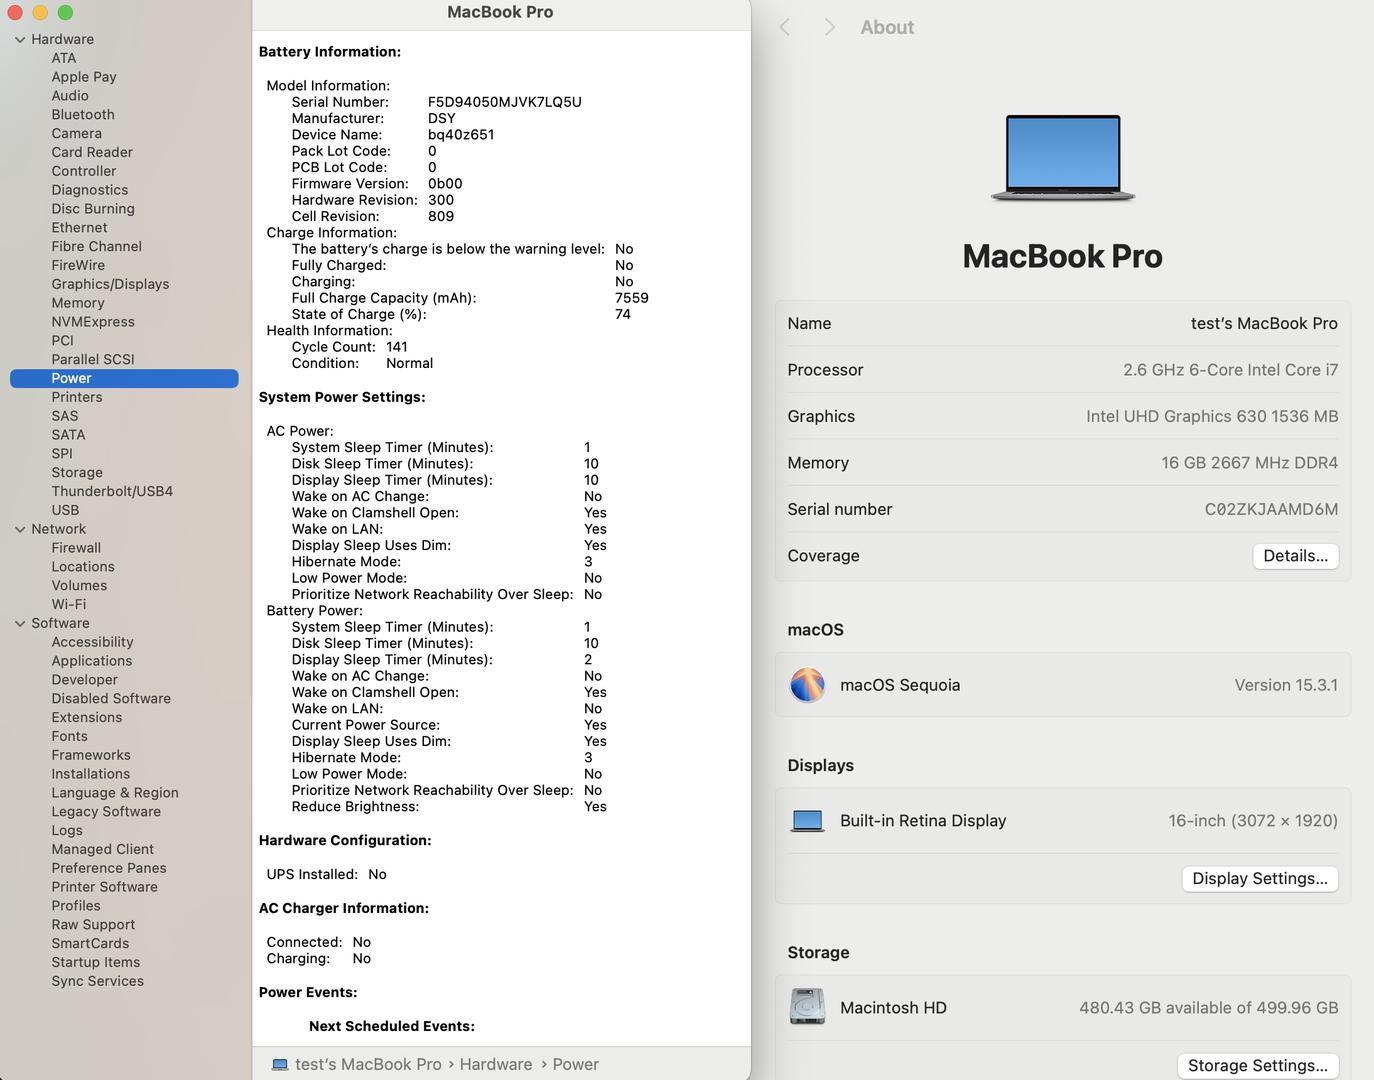Select Audio in the sidebar
The height and width of the screenshot is (1080, 1374).
70,96
